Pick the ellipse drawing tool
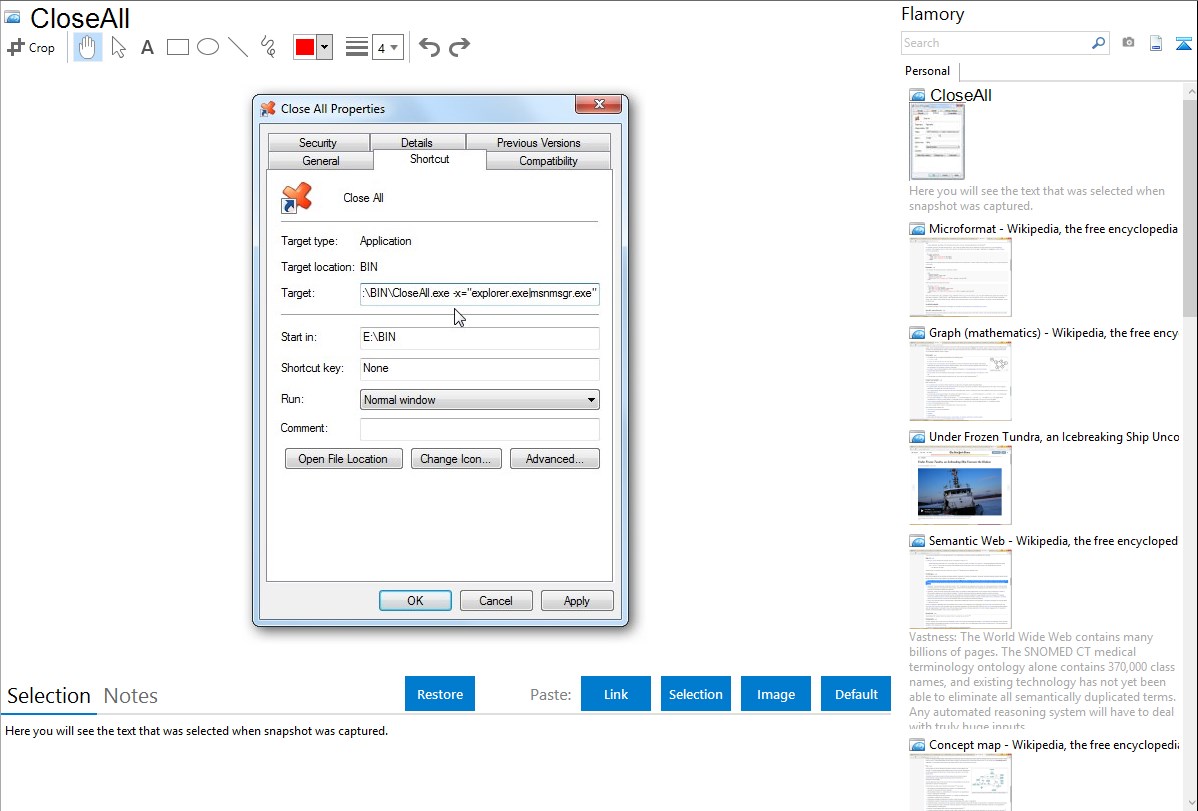This screenshot has width=1198, height=811. (x=208, y=47)
